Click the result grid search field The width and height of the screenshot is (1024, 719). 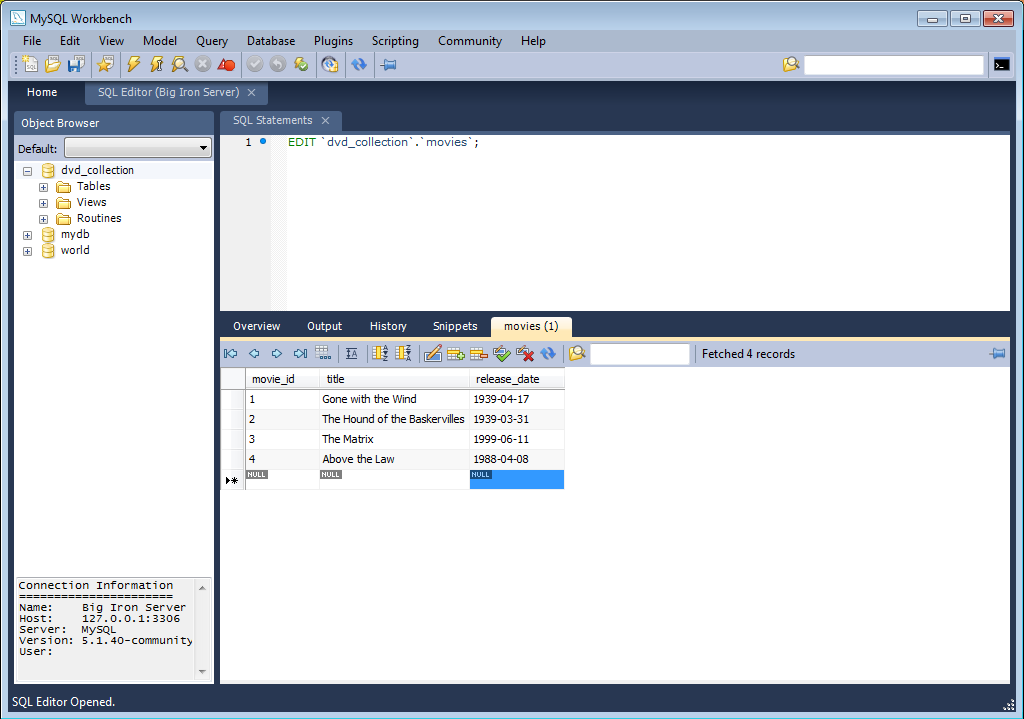click(640, 354)
